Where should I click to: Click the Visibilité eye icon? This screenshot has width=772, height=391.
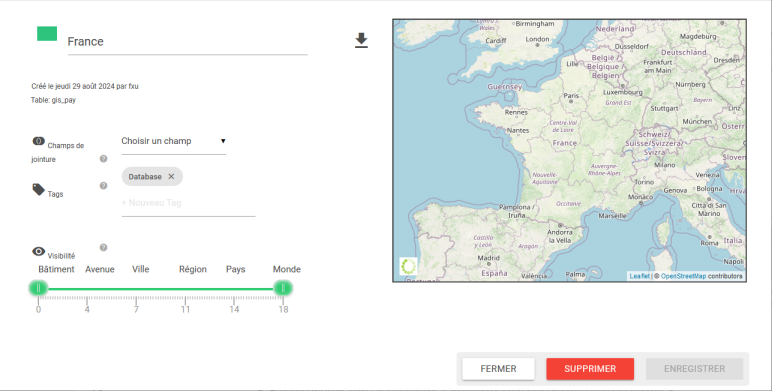coord(38,251)
